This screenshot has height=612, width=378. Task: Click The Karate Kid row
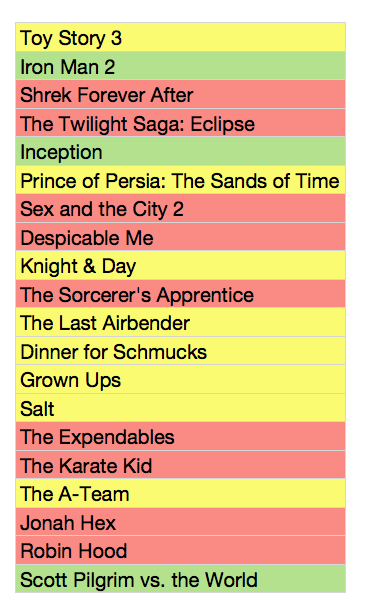pyautogui.click(x=180, y=465)
